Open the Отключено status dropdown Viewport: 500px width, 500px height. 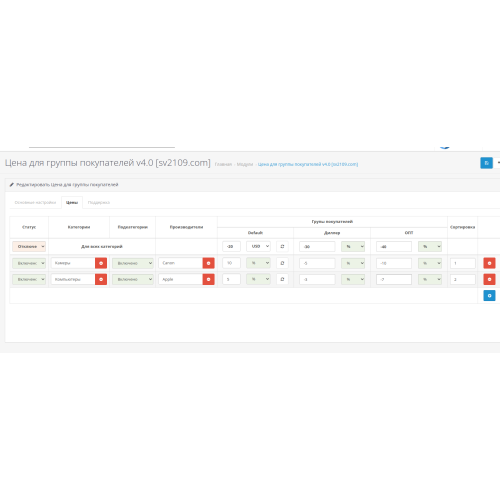coord(29,246)
